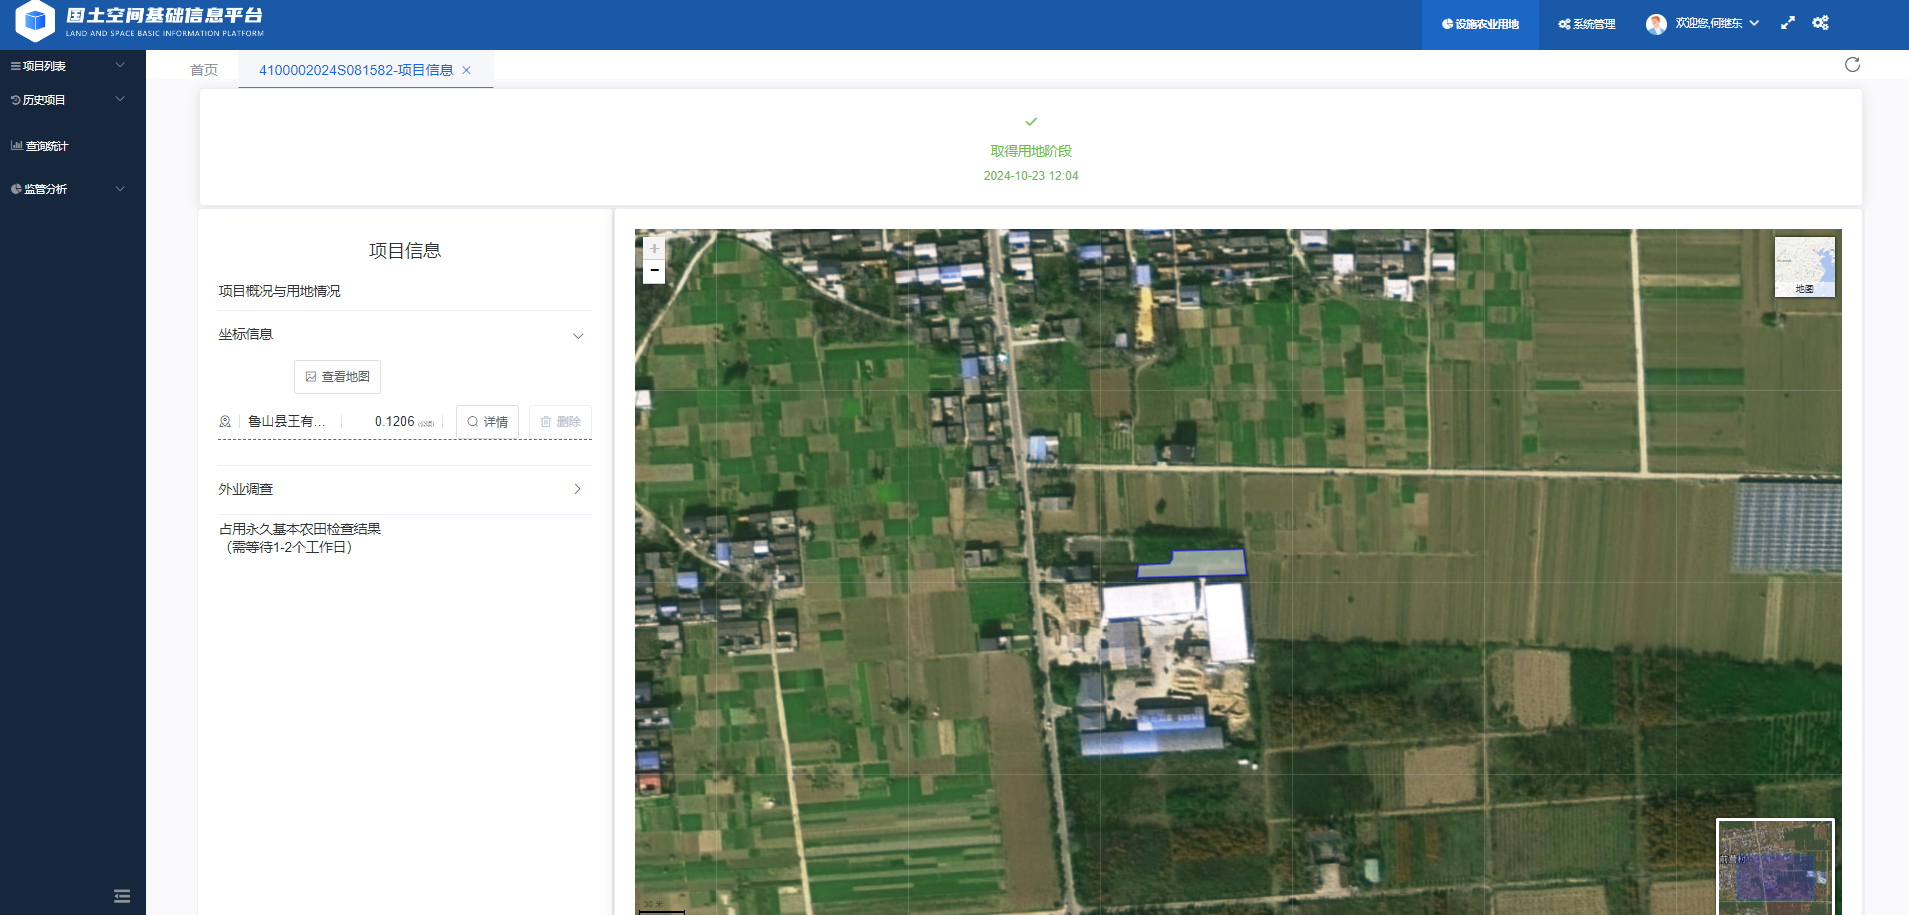Click the 详情 button
The image size is (1909, 915).
(487, 422)
